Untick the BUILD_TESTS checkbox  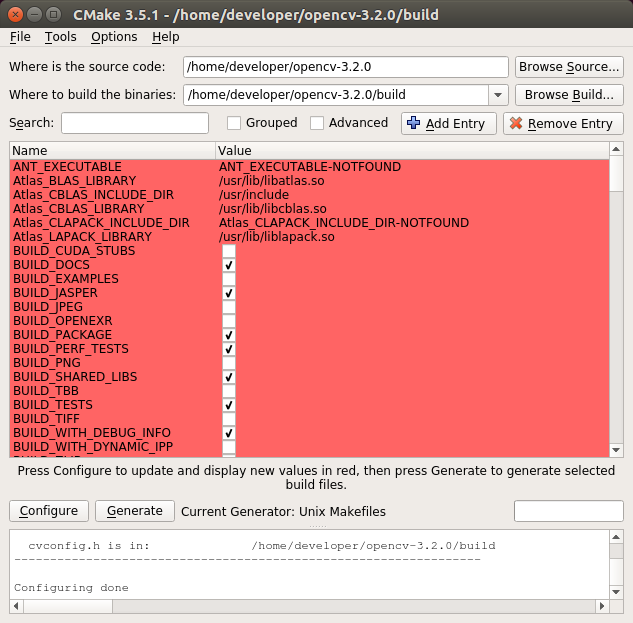point(229,405)
